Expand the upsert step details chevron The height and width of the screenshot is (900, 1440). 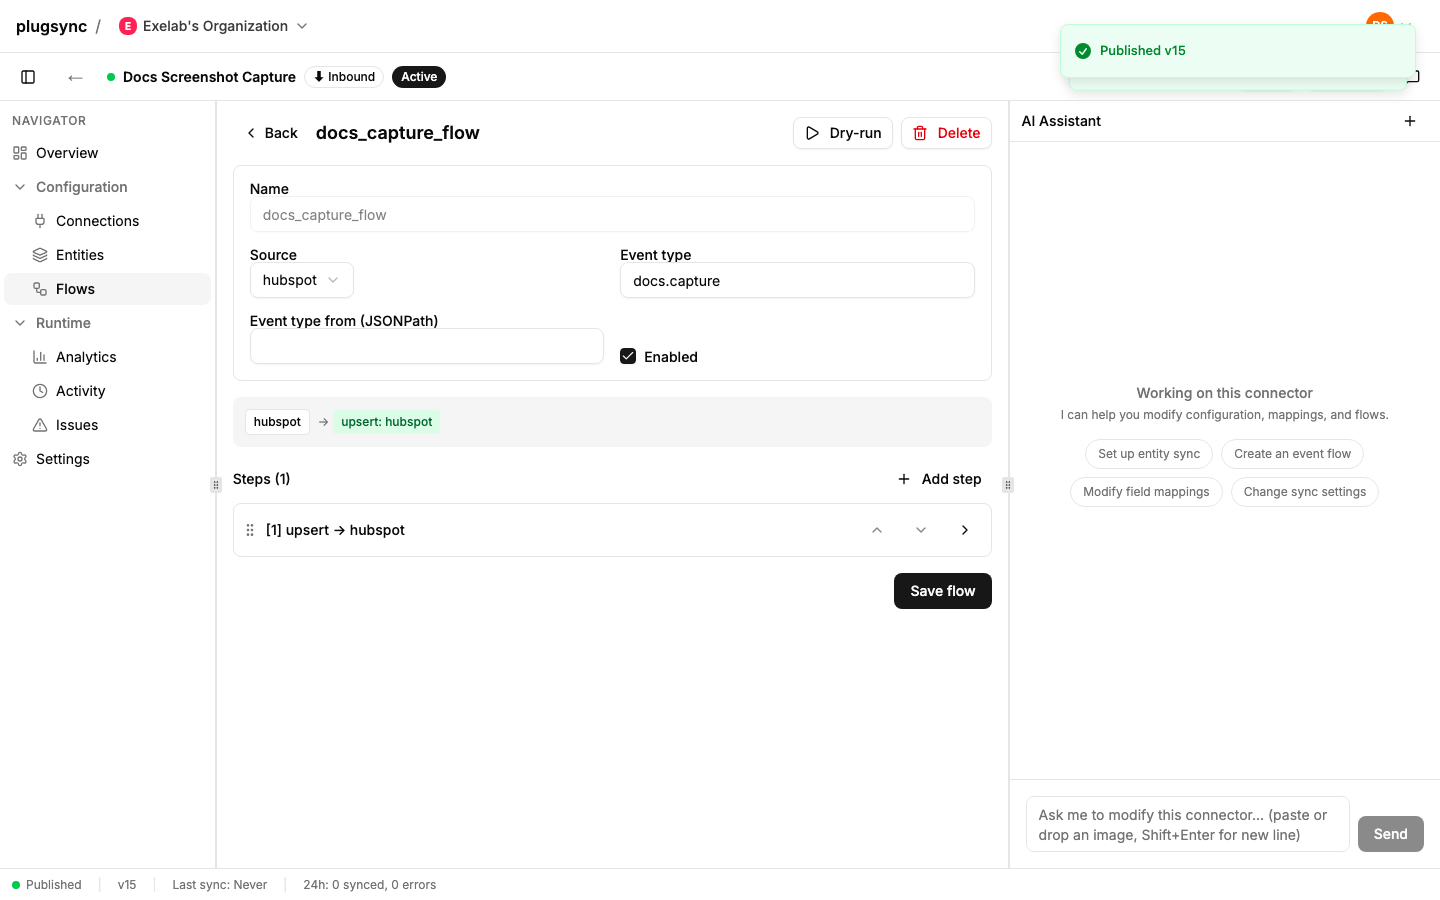coord(965,530)
